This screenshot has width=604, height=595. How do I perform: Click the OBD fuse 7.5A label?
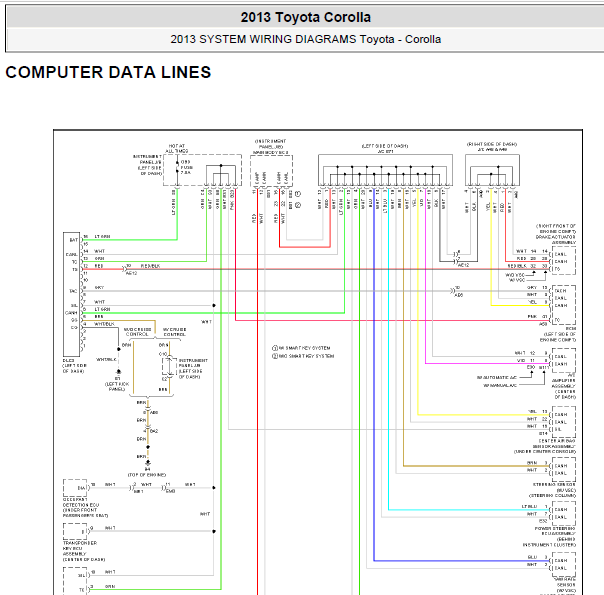click(186, 167)
